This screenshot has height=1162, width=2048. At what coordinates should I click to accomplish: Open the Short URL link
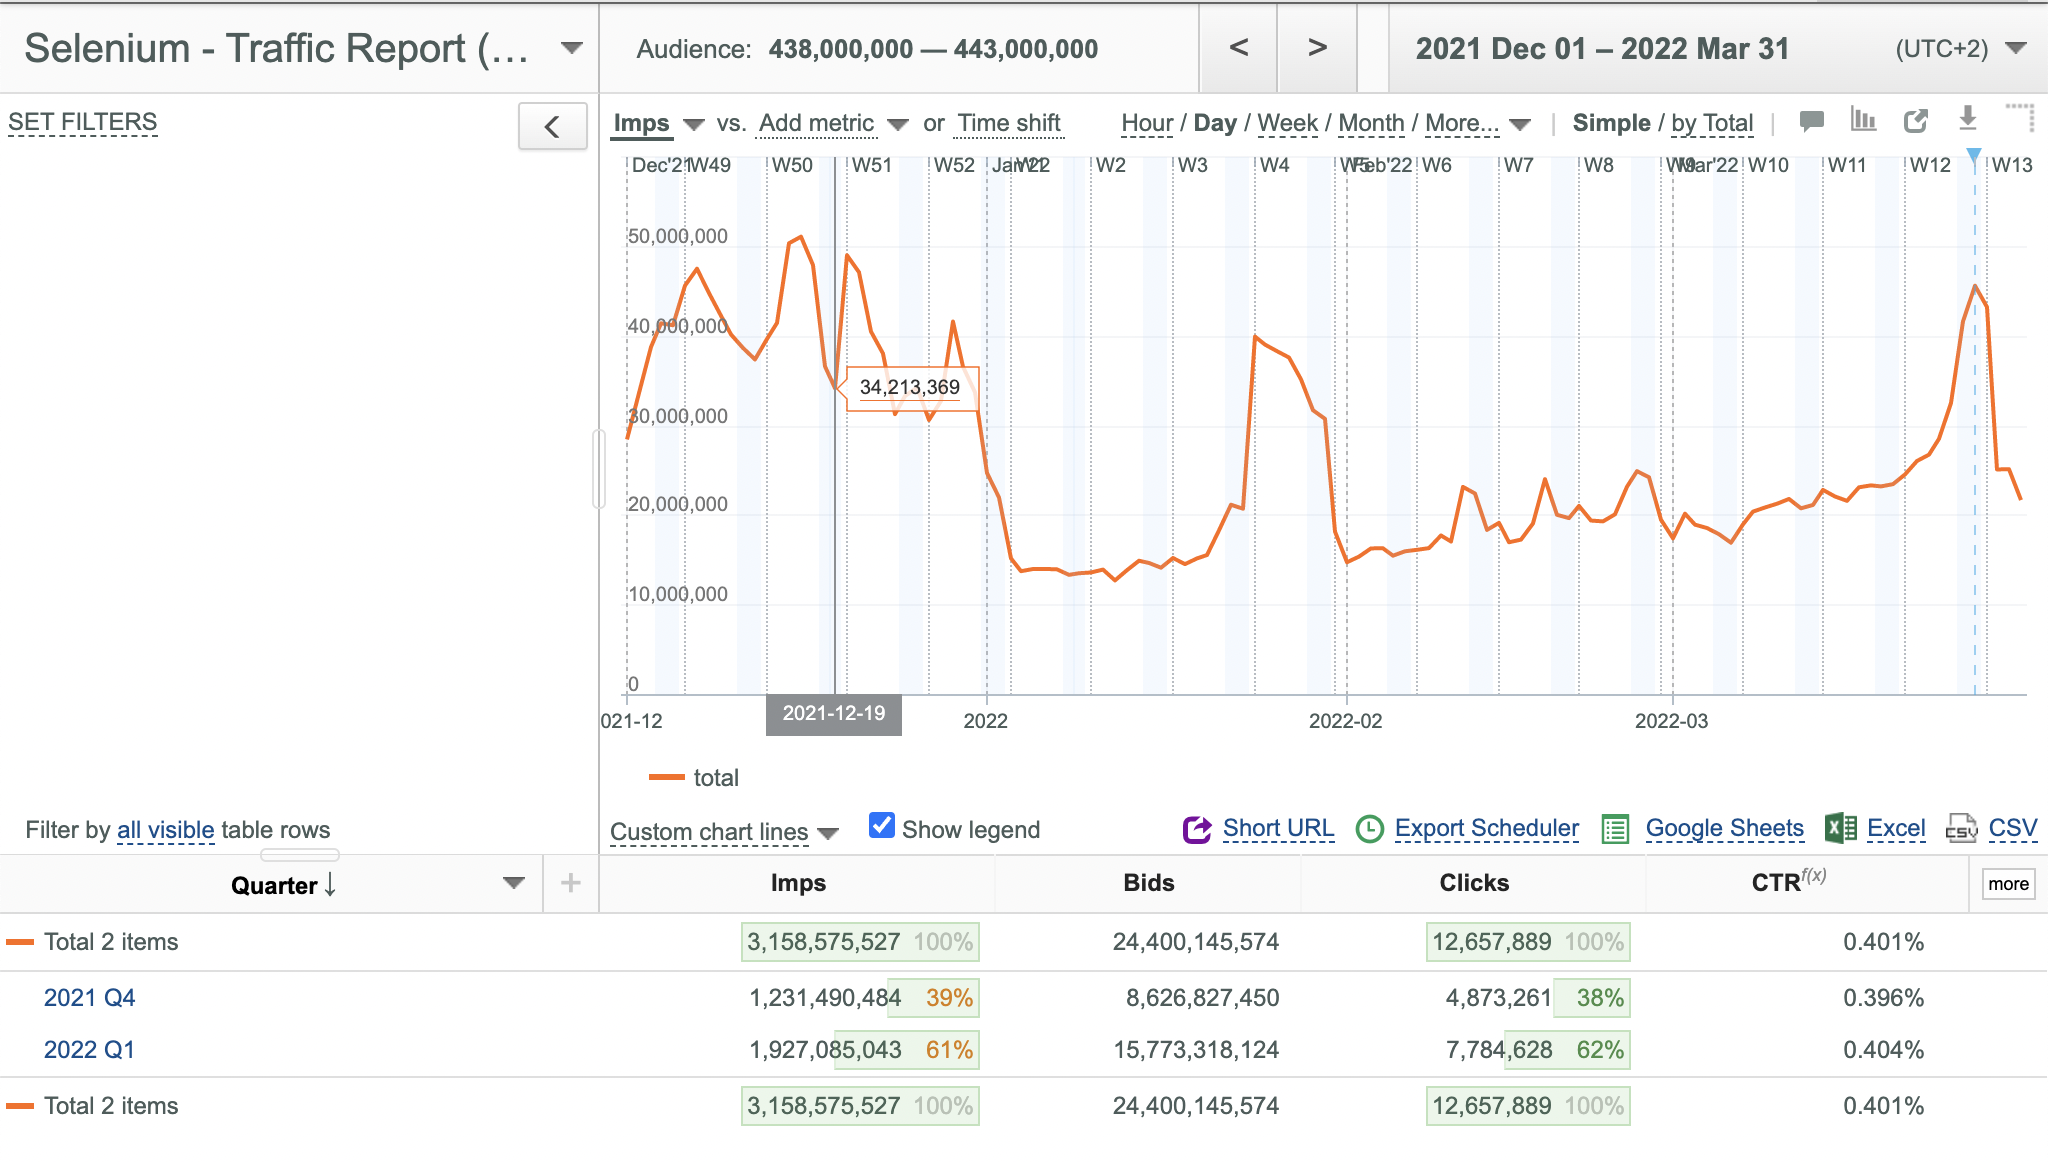[1278, 828]
